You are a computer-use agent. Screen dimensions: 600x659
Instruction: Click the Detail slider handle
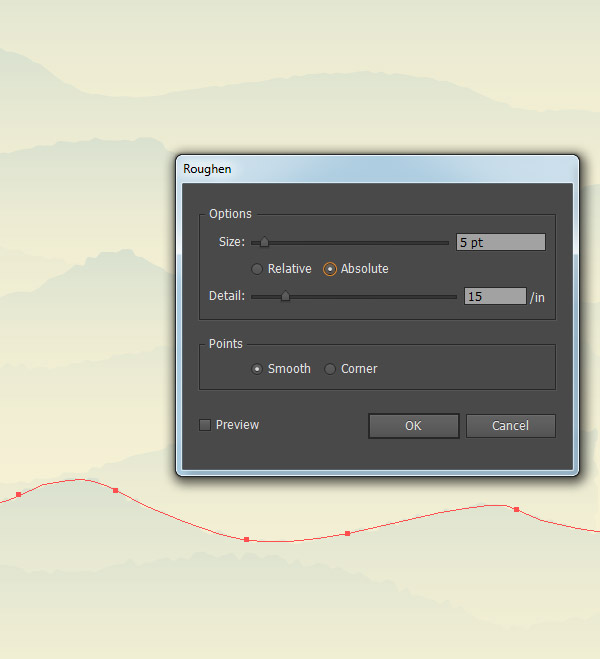tap(285, 296)
